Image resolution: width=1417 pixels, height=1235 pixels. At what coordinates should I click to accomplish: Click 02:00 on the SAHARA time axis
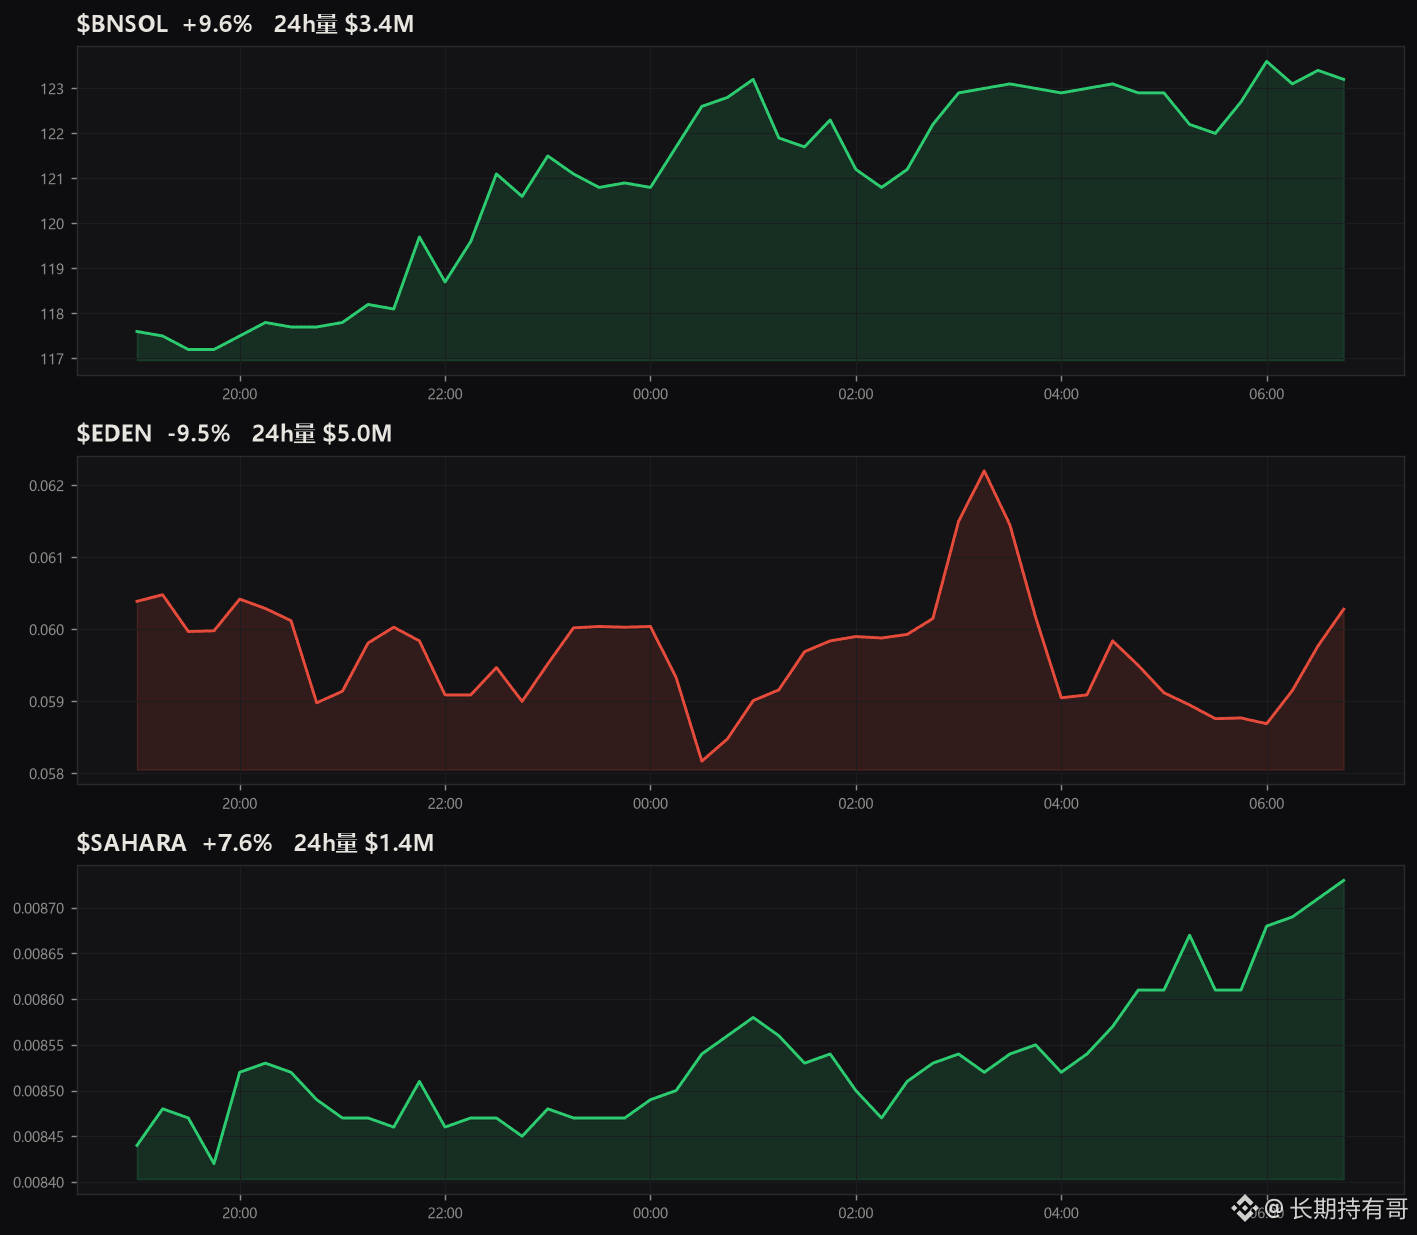coord(856,1213)
